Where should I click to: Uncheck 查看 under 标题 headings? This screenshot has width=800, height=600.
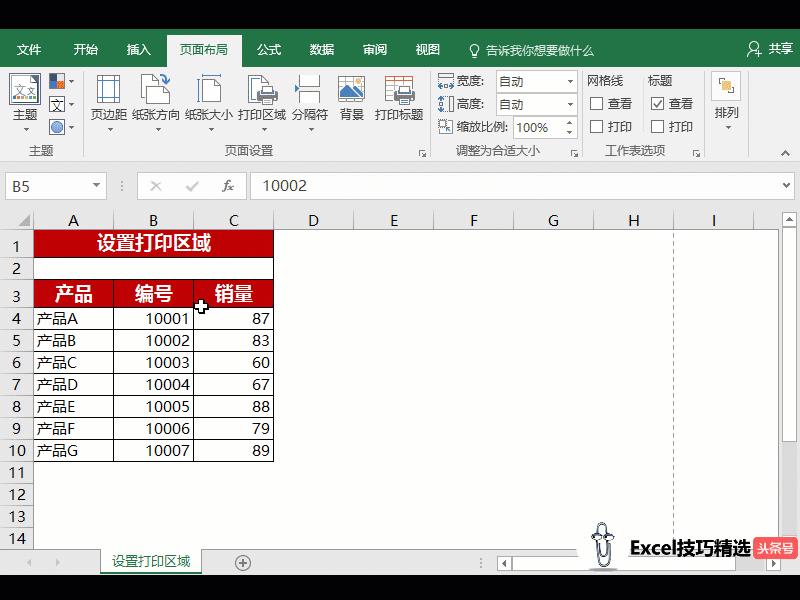[x=655, y=103]
